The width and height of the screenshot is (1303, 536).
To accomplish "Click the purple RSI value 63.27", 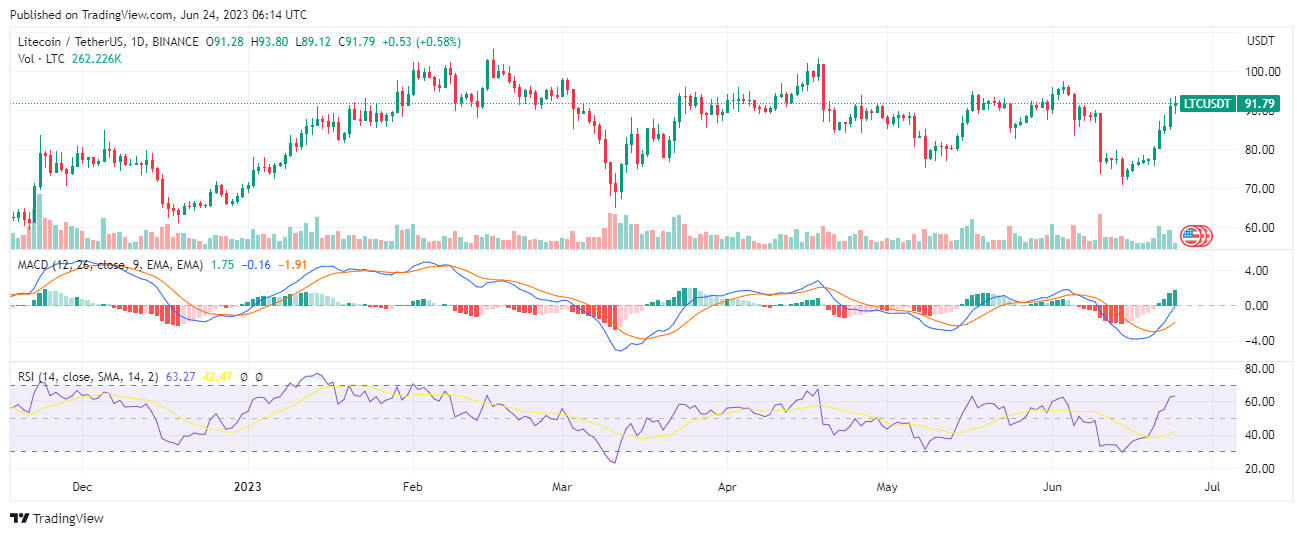I will (183, 377).
